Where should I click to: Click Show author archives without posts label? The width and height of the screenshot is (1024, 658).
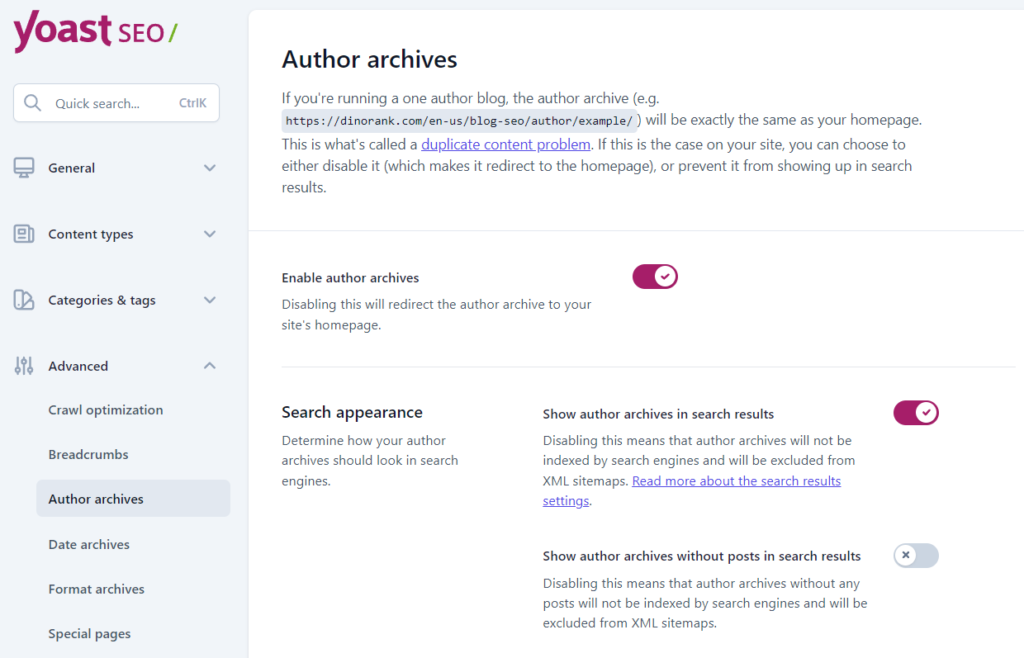click(701, 556)
